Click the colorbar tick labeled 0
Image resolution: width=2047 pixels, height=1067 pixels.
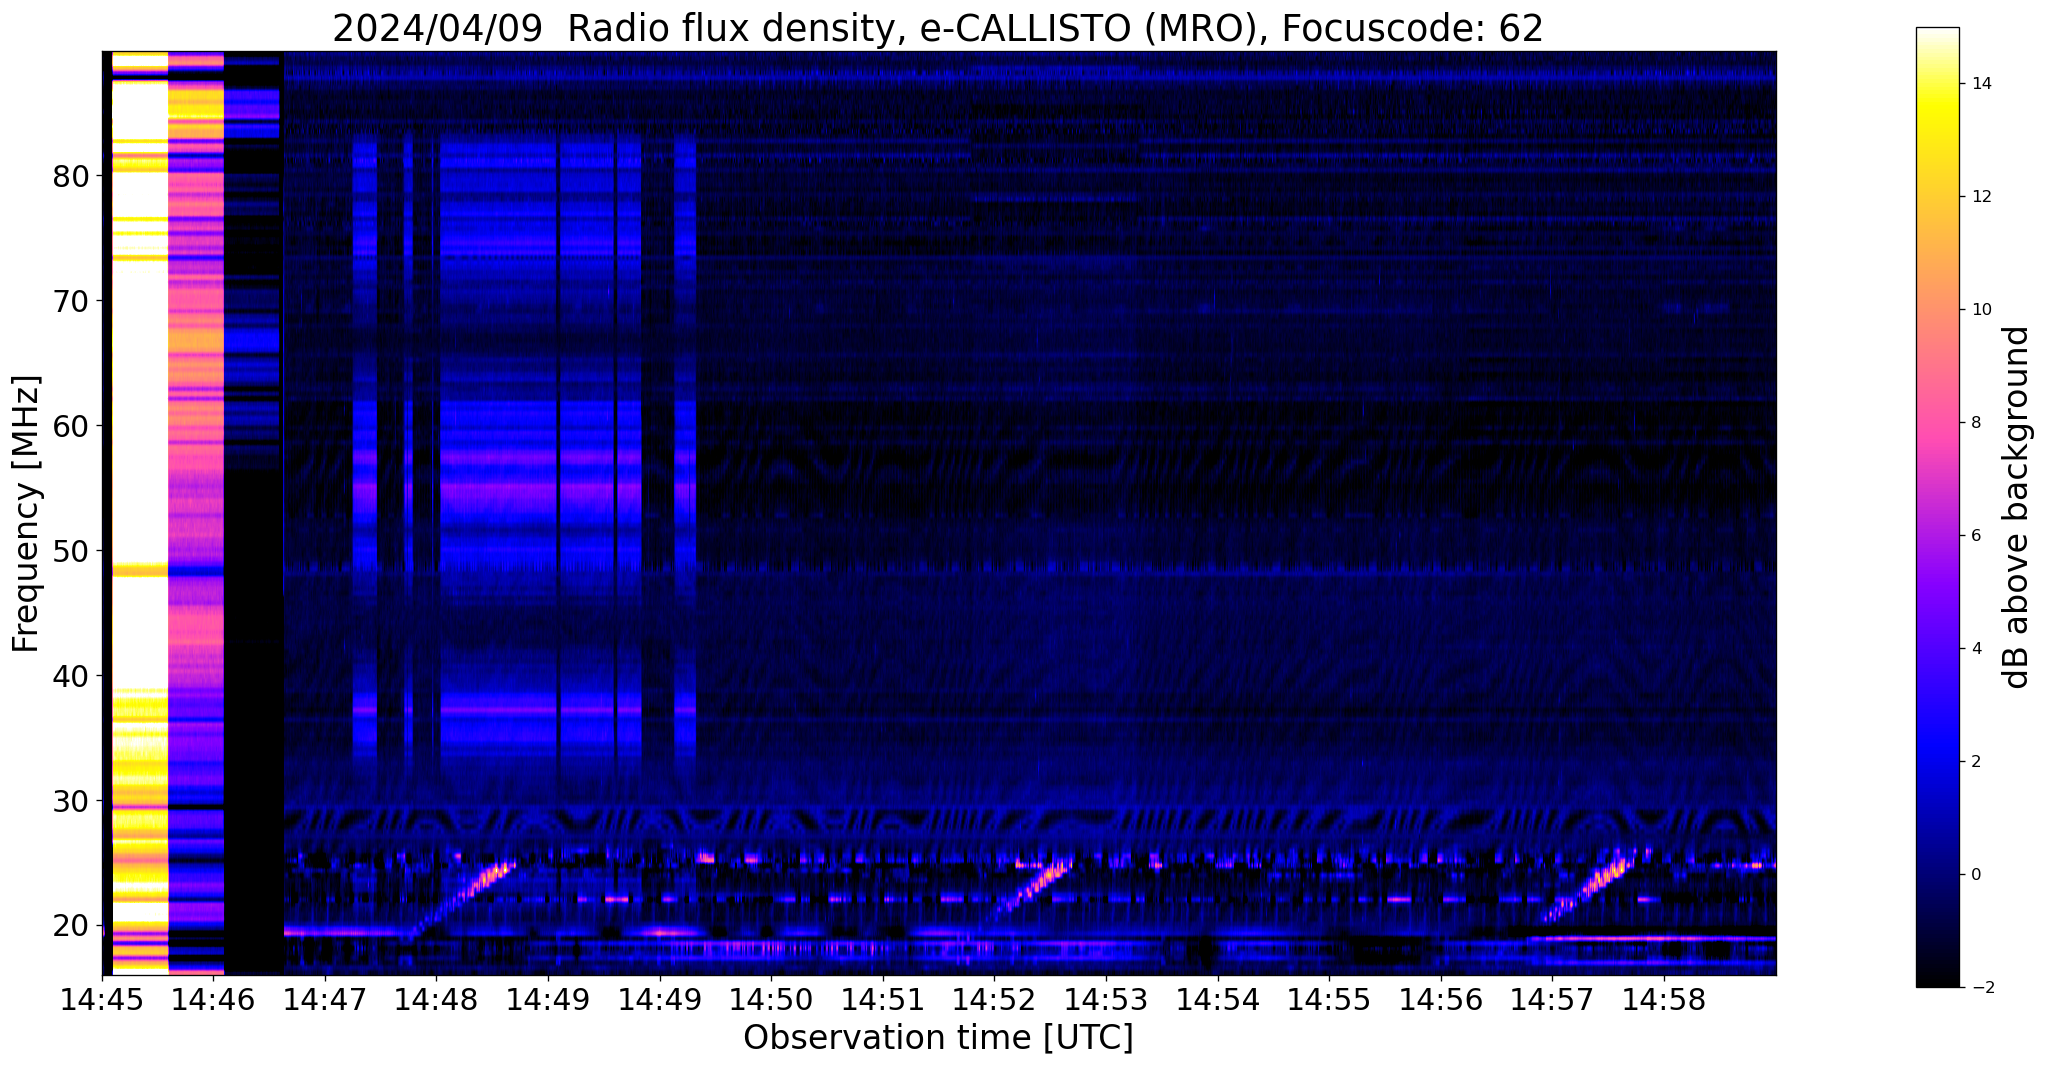click(x=1976, y=875)
